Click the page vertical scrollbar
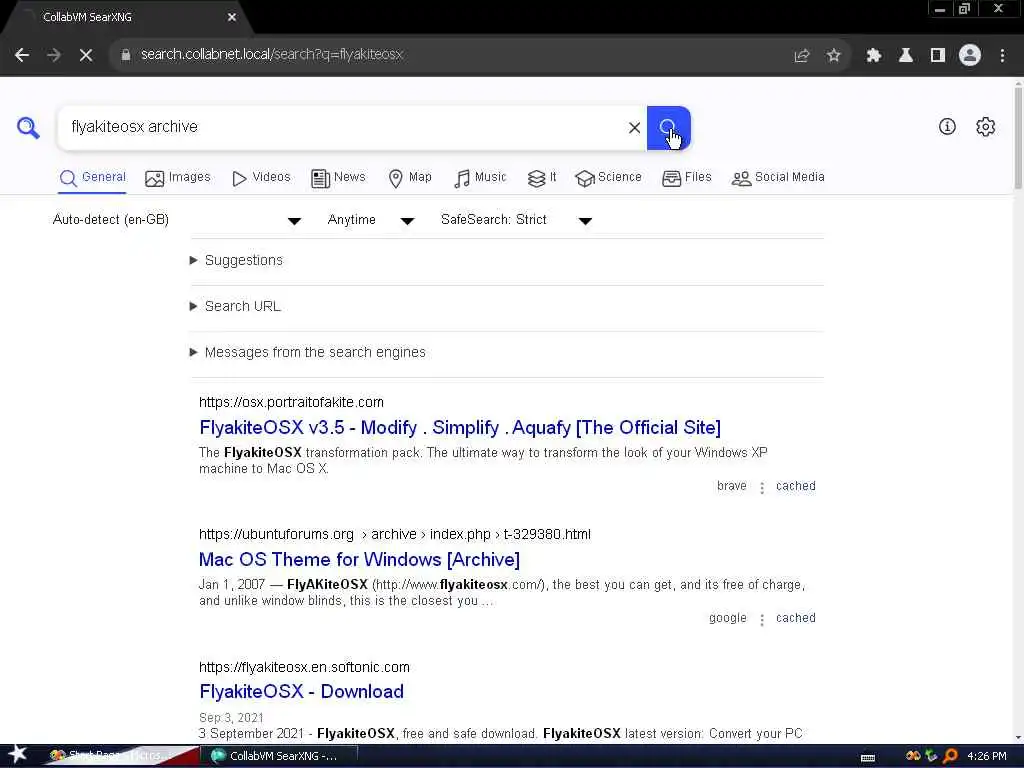Screen dimensions: 1024x768 [1018, 136]
